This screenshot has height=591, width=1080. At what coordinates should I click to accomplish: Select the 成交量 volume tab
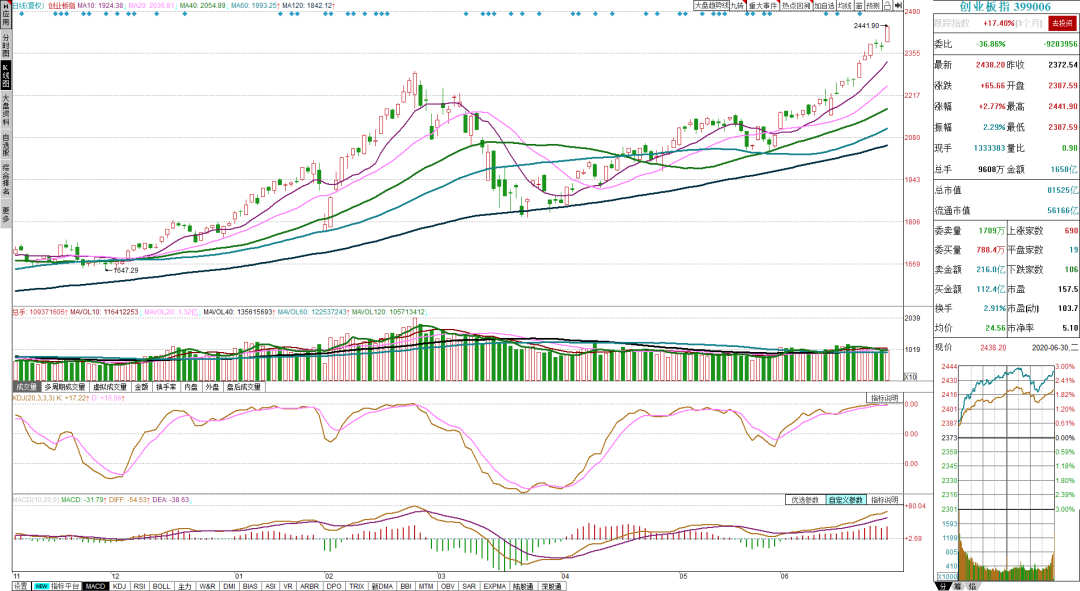pos(26,387)
